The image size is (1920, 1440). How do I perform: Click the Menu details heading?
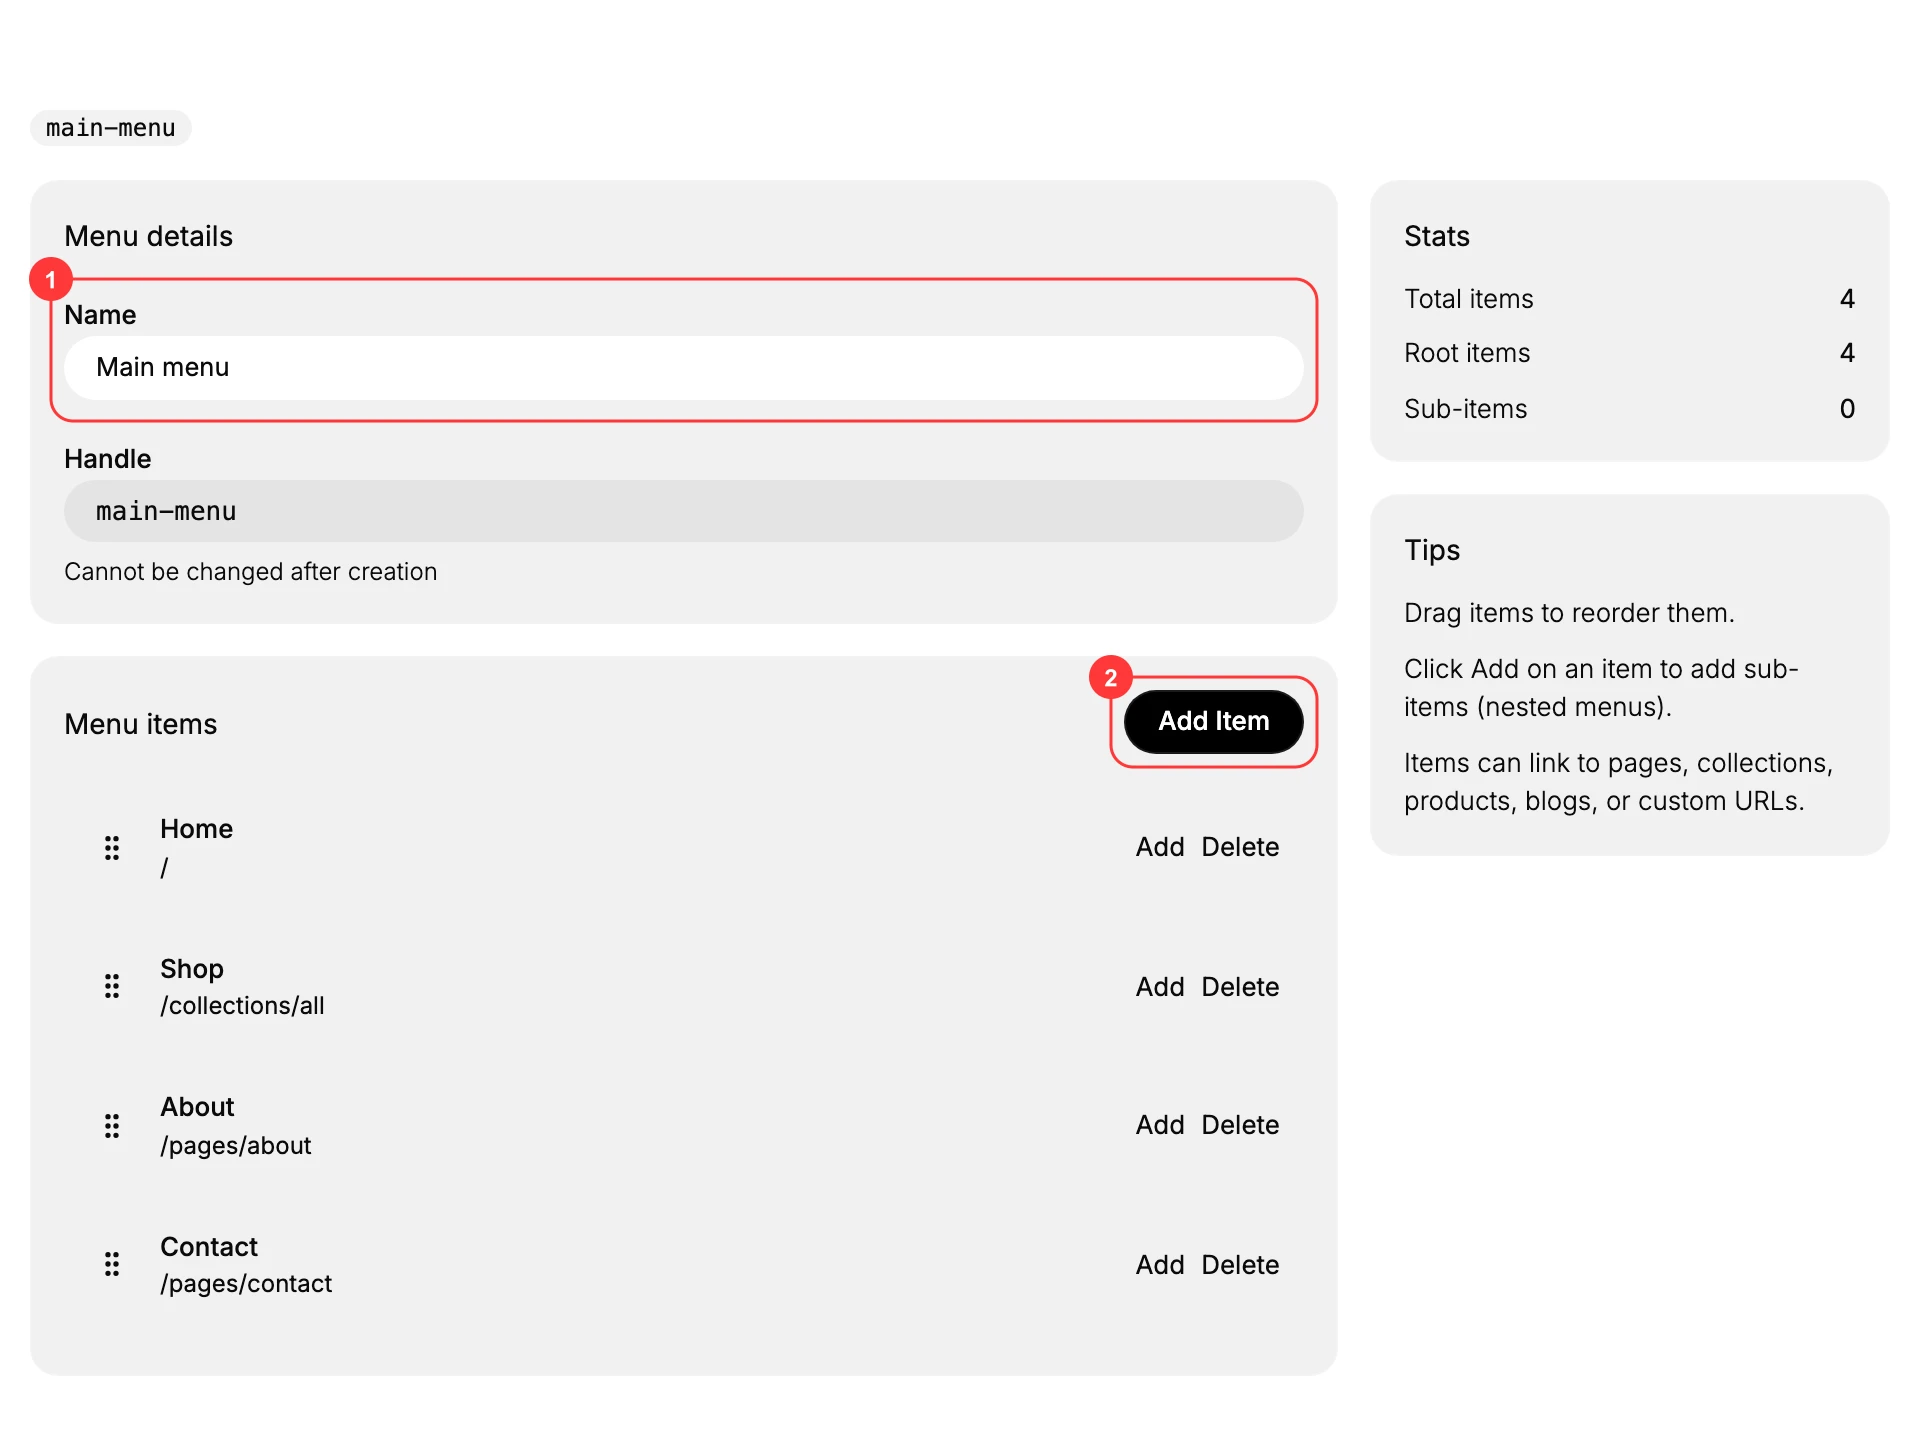[149, 236]
